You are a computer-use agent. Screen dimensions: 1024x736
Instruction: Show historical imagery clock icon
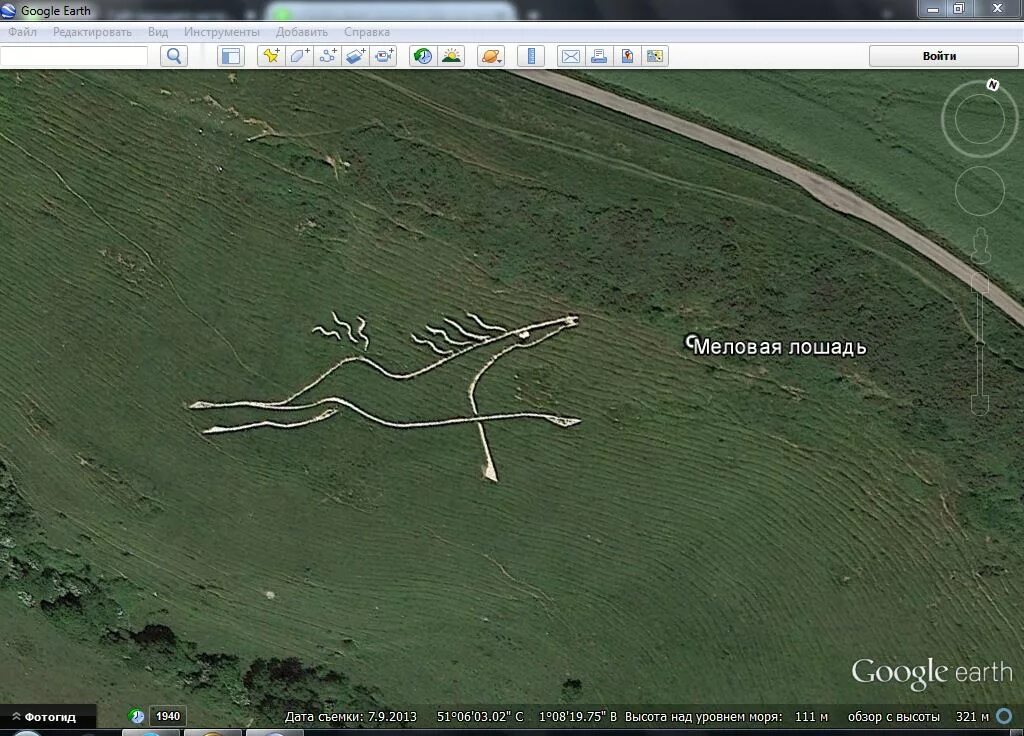(423, 56)
